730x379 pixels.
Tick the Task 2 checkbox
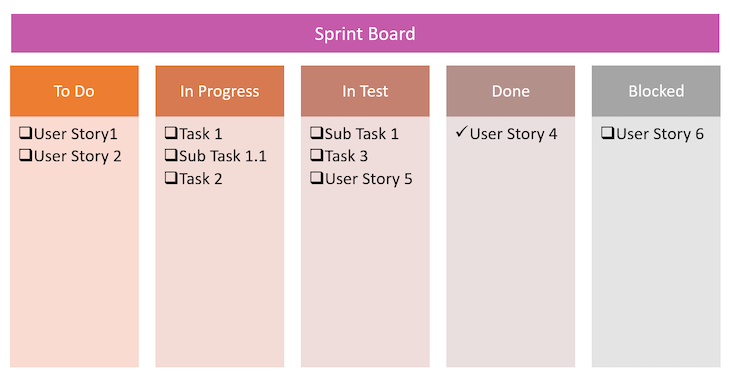click(x=171, y=177)
